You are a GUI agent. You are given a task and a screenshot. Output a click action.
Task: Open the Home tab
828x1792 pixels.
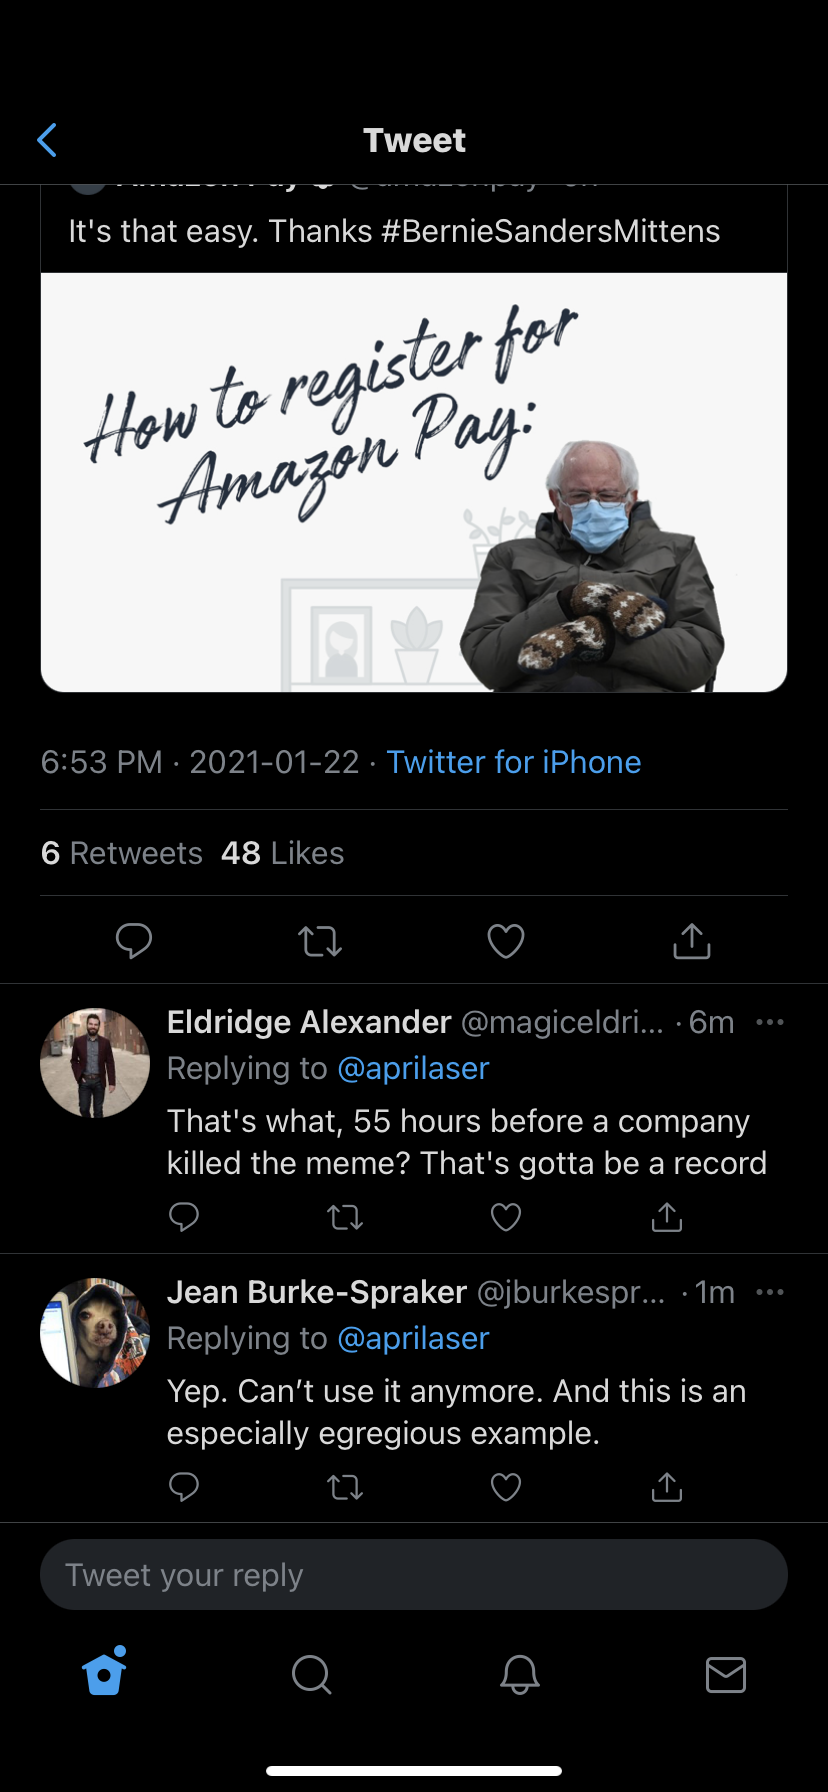tap(105, 1673)
